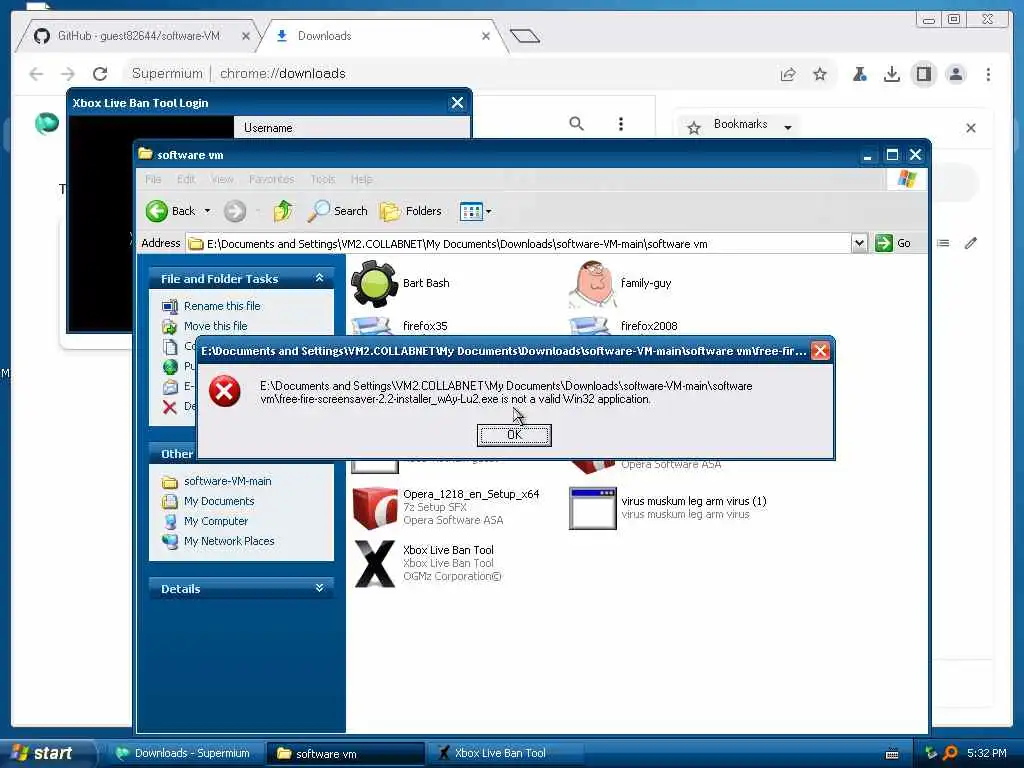Image resolution: width=1024 pixels, height=768 pixels.
Task: Click the list view icon in side panel
Action: [x=943, y=243]
